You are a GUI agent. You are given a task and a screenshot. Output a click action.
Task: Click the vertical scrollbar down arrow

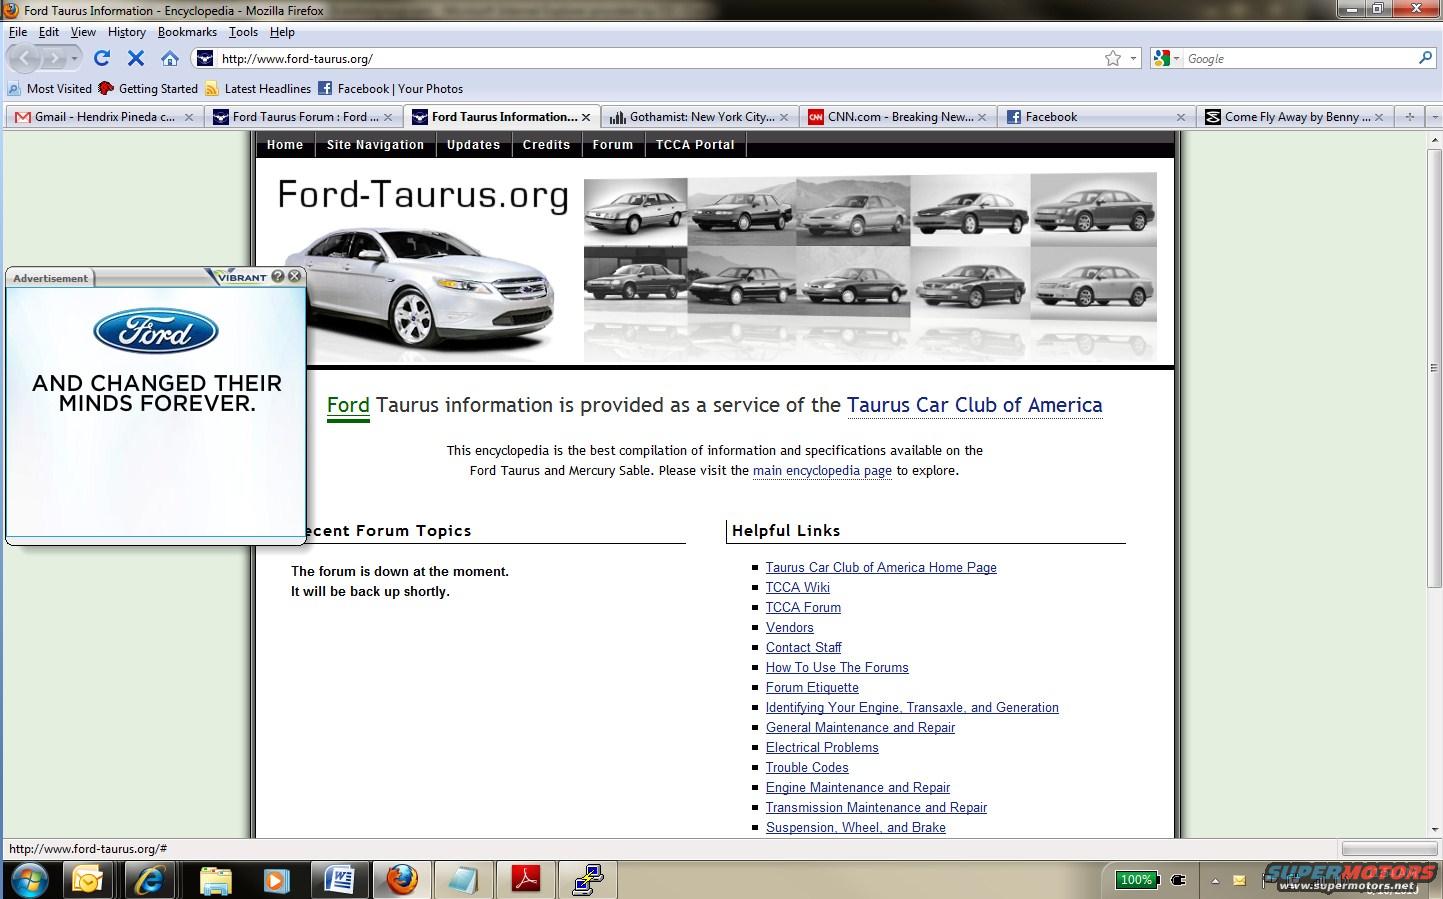pyautogui.click(x=1435, y=828)
